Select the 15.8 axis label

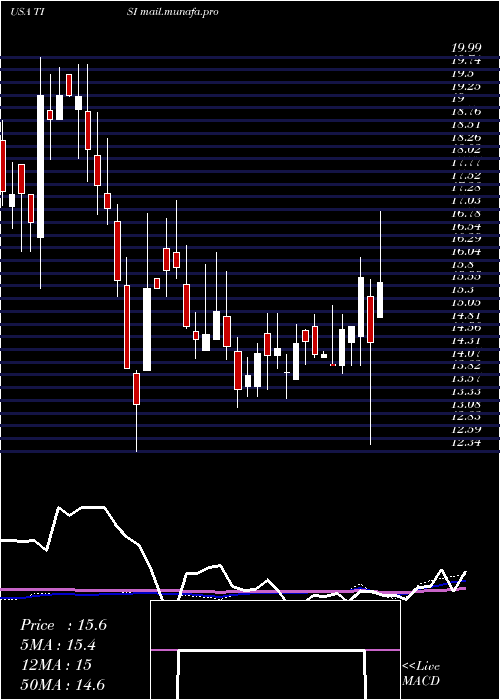pyautogui.click(x=461, y=264)
